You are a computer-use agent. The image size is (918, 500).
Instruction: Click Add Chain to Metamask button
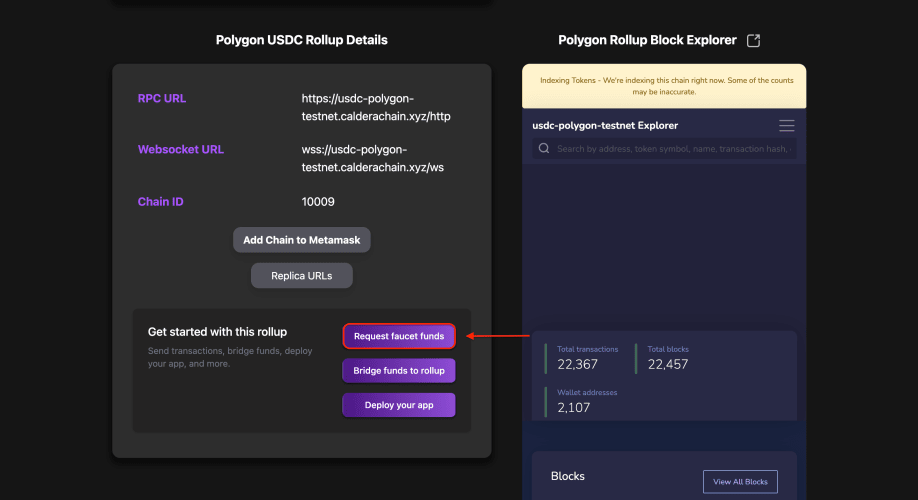pos(302,240)
